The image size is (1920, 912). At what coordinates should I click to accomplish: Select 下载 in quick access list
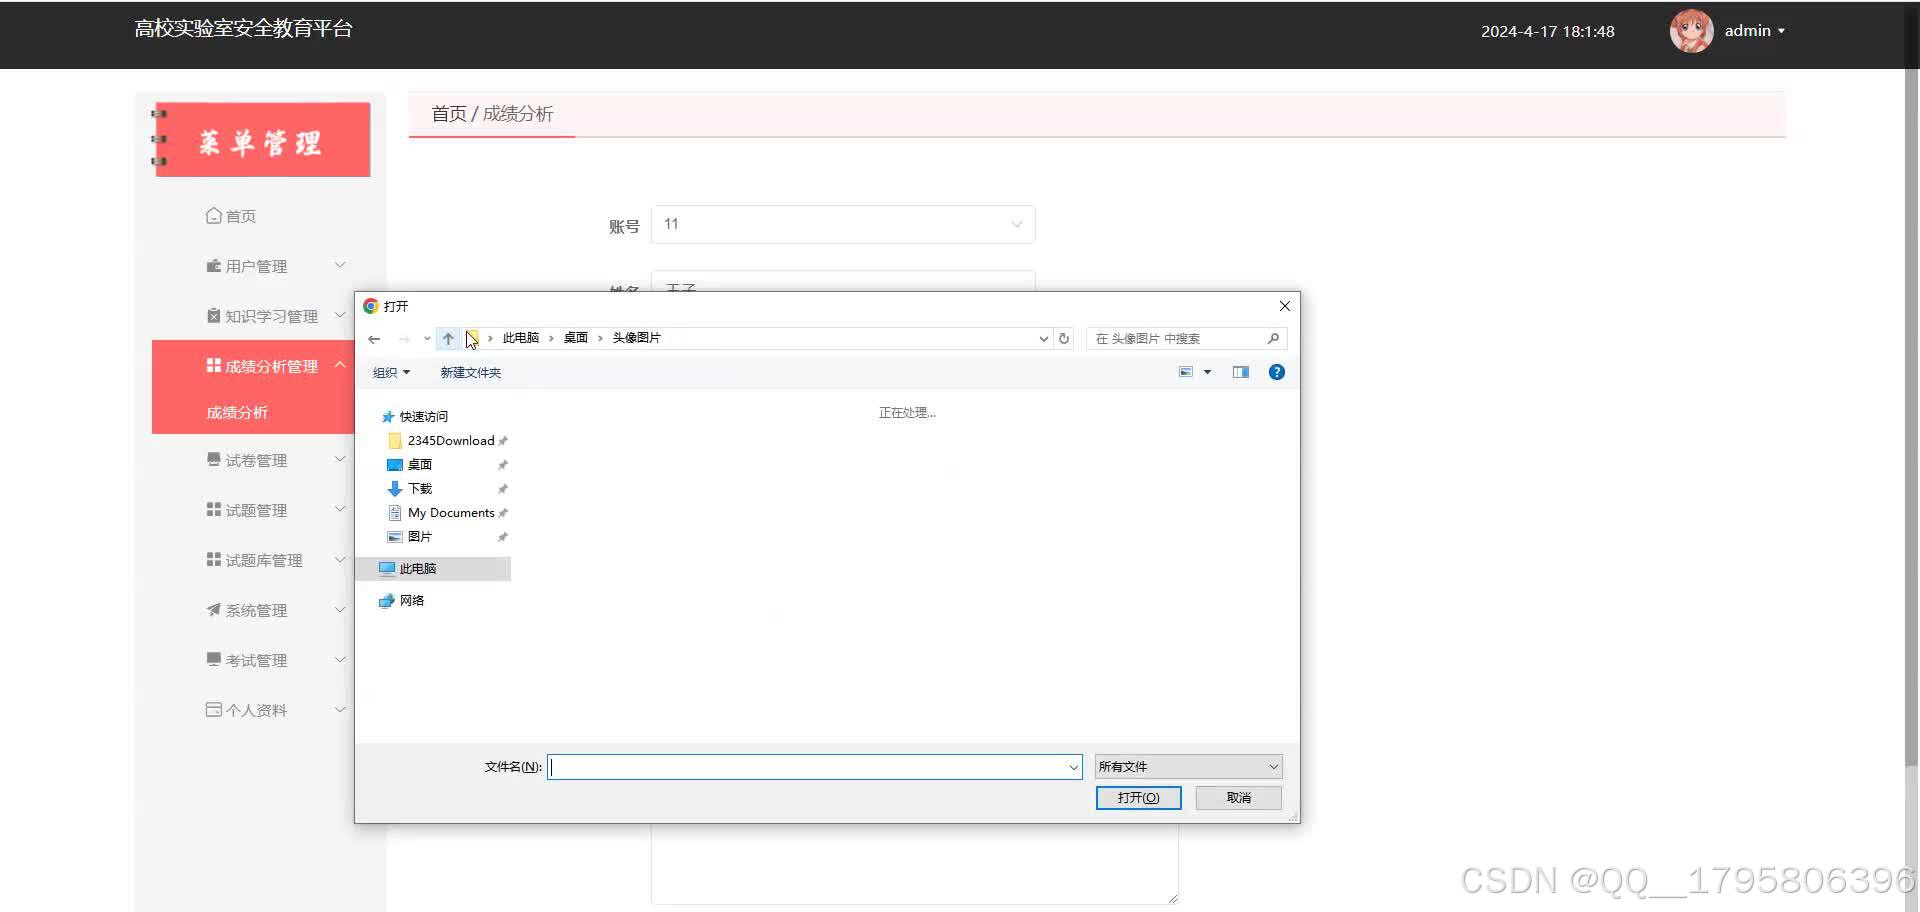tap(419, 488)
